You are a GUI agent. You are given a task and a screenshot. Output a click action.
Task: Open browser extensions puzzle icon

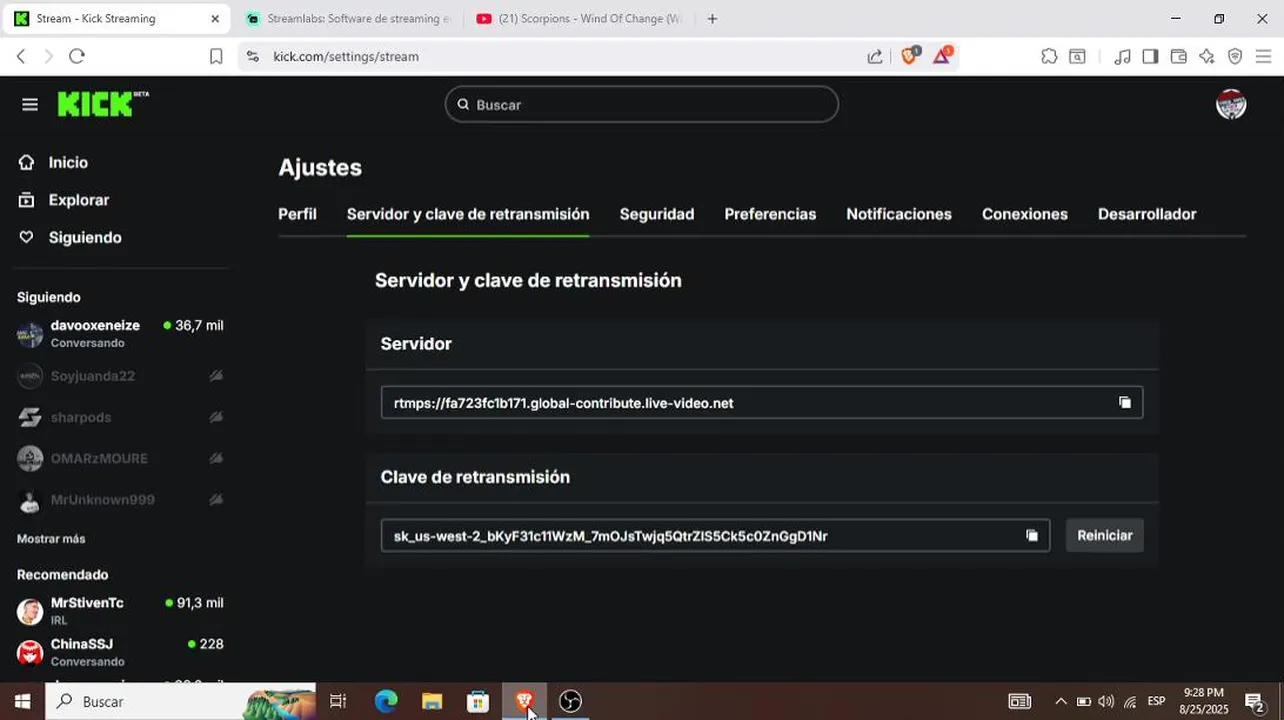[1049, 57]
